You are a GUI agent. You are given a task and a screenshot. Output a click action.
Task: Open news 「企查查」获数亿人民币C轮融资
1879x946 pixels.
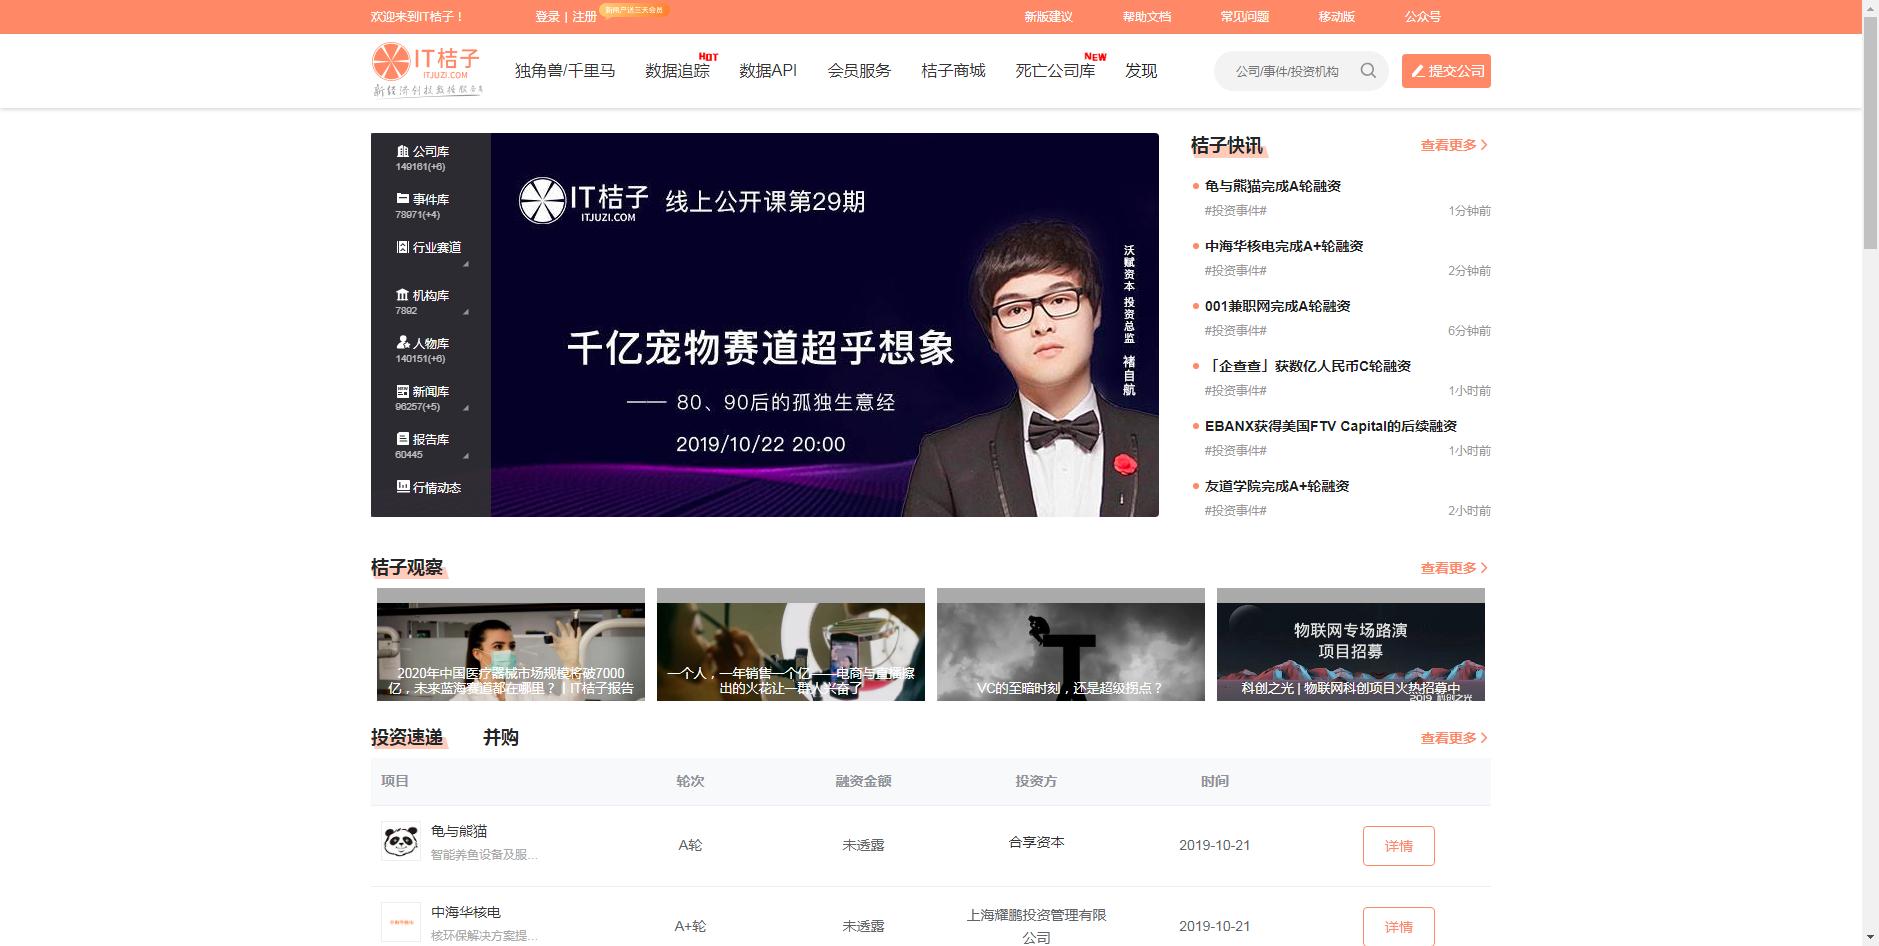[1308, 366]
